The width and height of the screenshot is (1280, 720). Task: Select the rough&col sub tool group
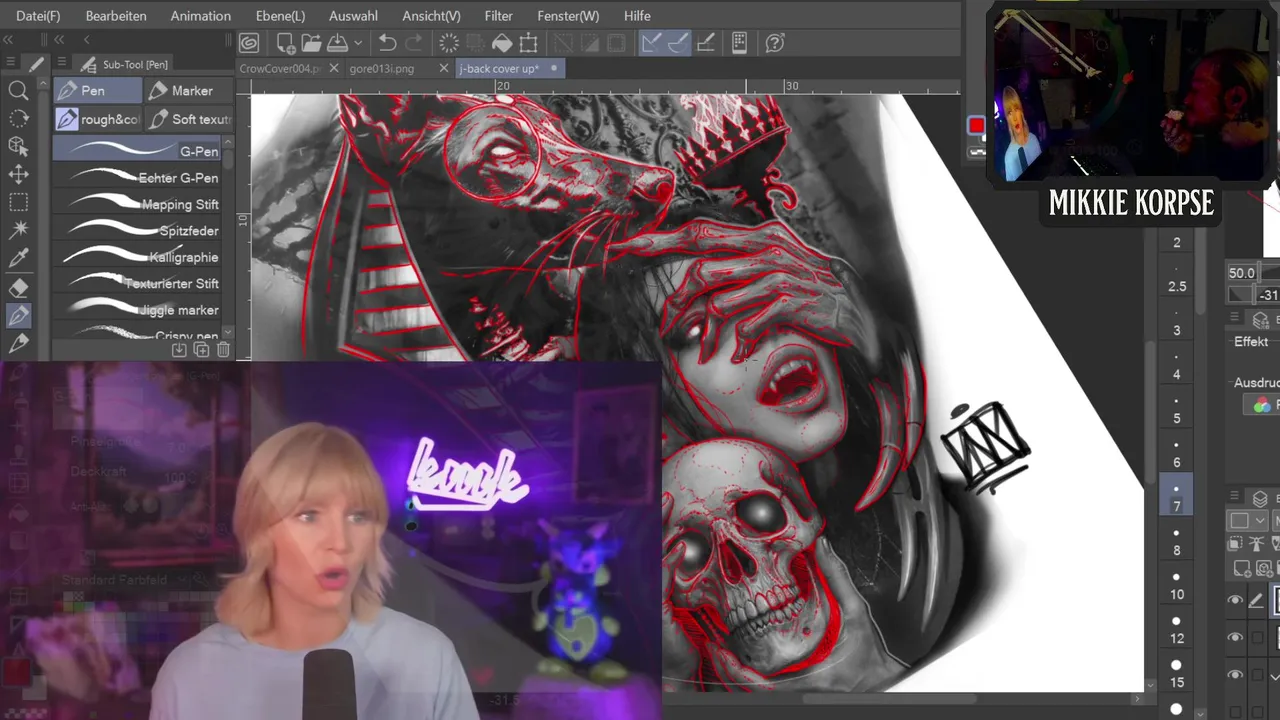pyautogui.click(x=98, y=119)
